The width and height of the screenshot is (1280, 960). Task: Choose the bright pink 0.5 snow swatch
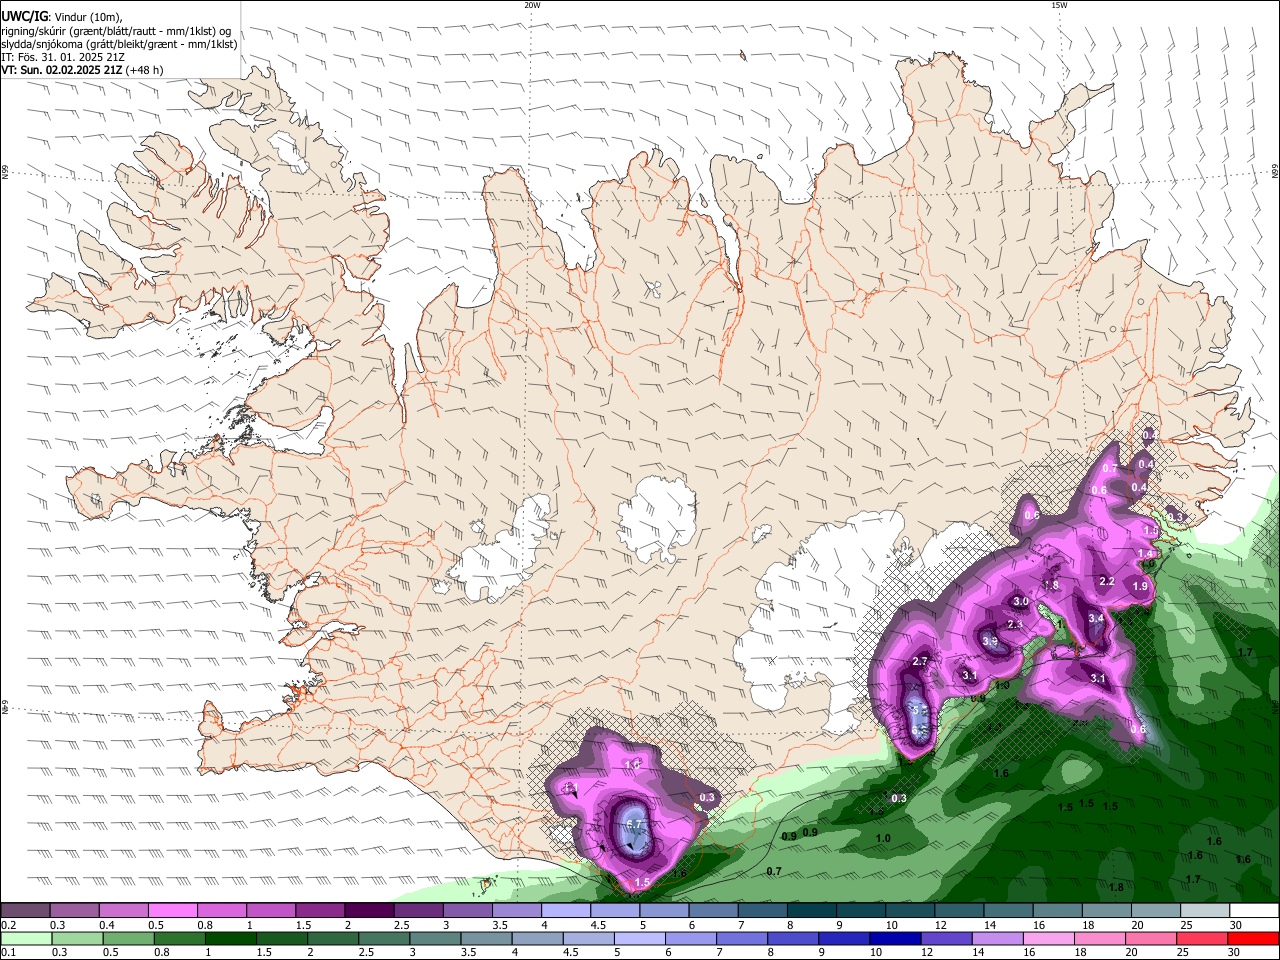point(172,911)
